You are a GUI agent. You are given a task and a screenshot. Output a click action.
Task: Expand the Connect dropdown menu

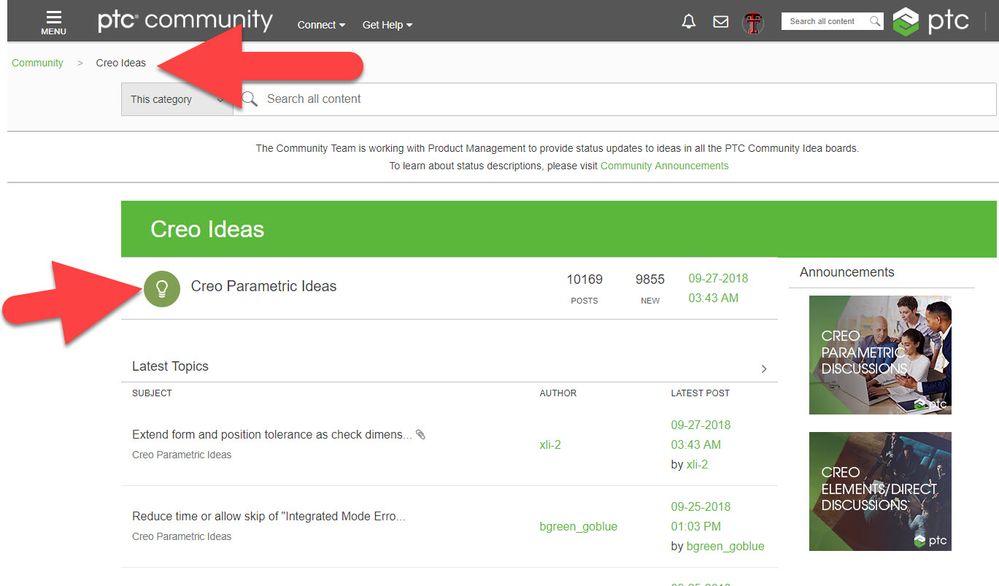point(321,25)
